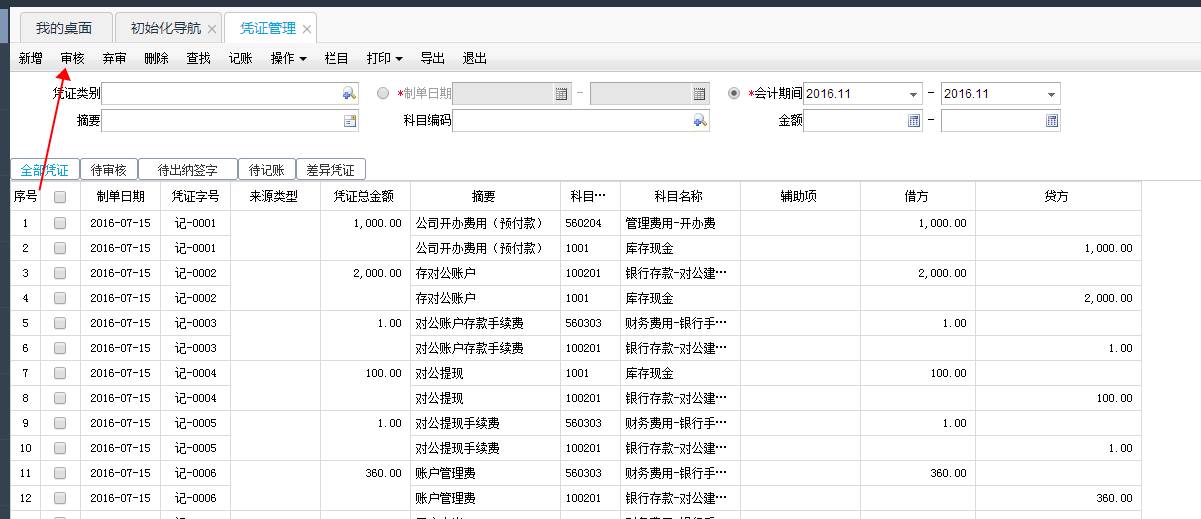Select the 会计期间 radio button

coord(735,93)
